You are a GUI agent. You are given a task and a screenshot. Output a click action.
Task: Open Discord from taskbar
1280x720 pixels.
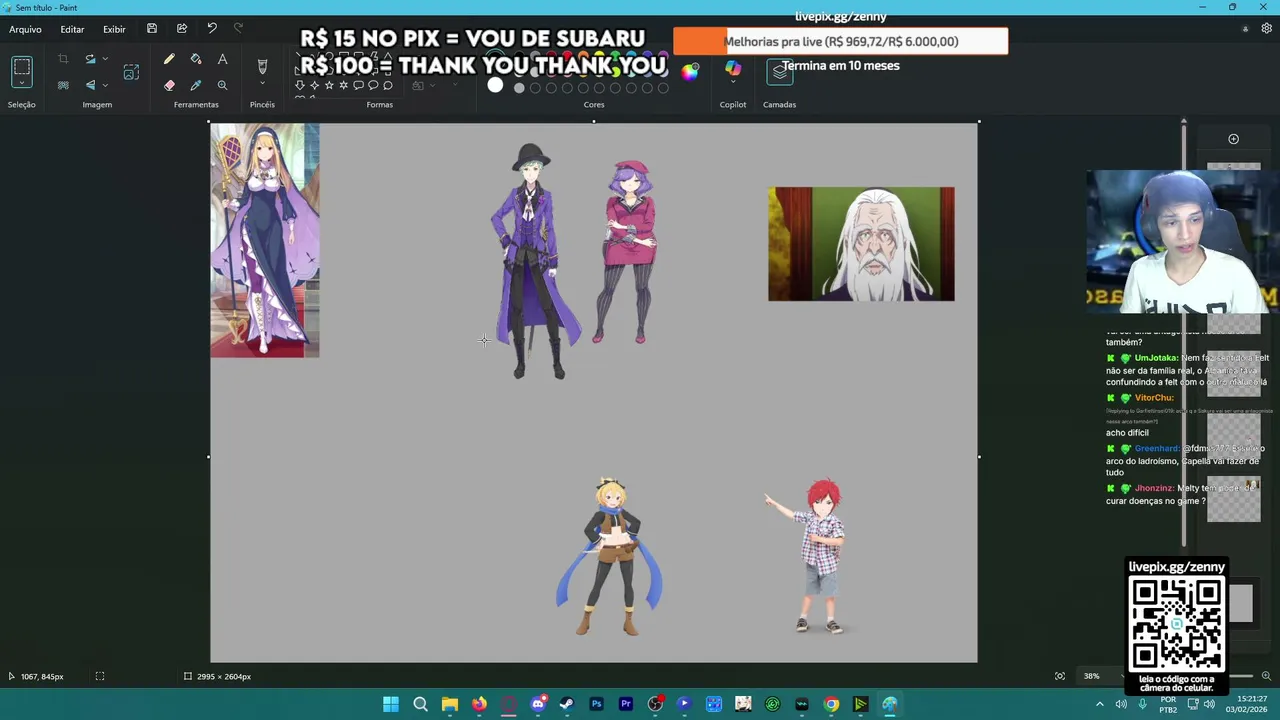coord(538,704)
